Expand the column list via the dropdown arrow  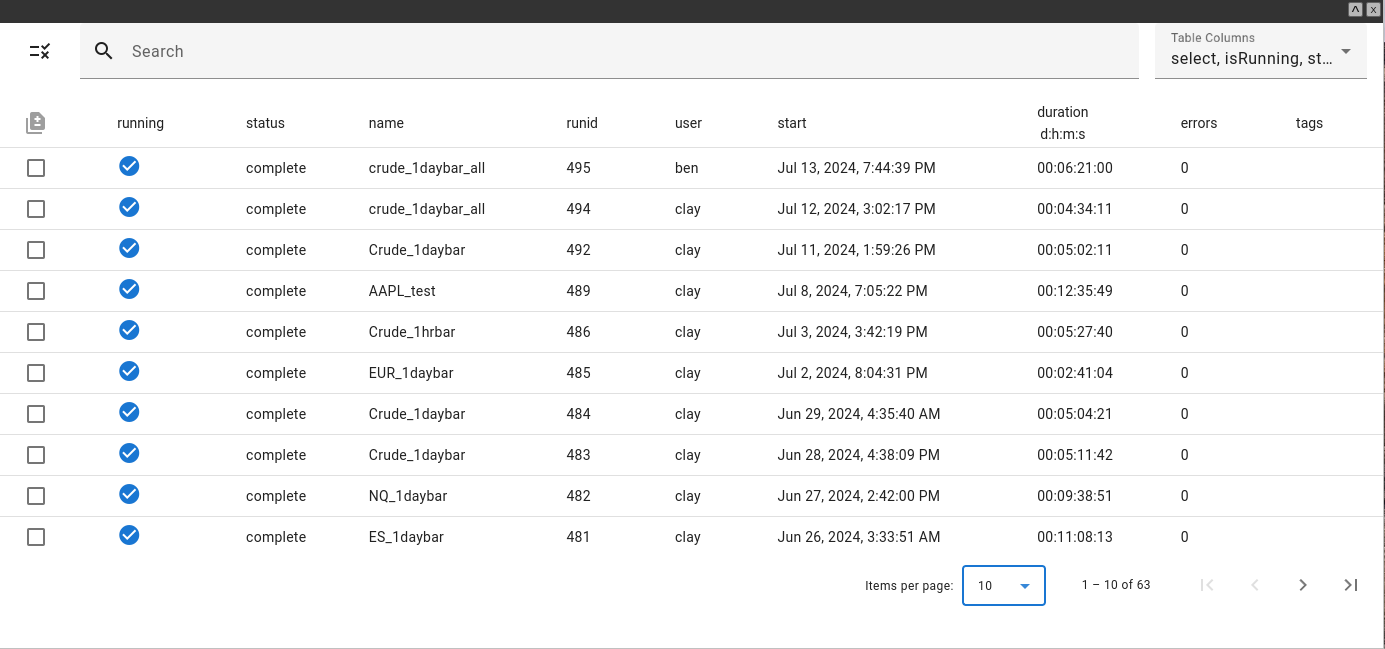click(x=1346, y=51)
